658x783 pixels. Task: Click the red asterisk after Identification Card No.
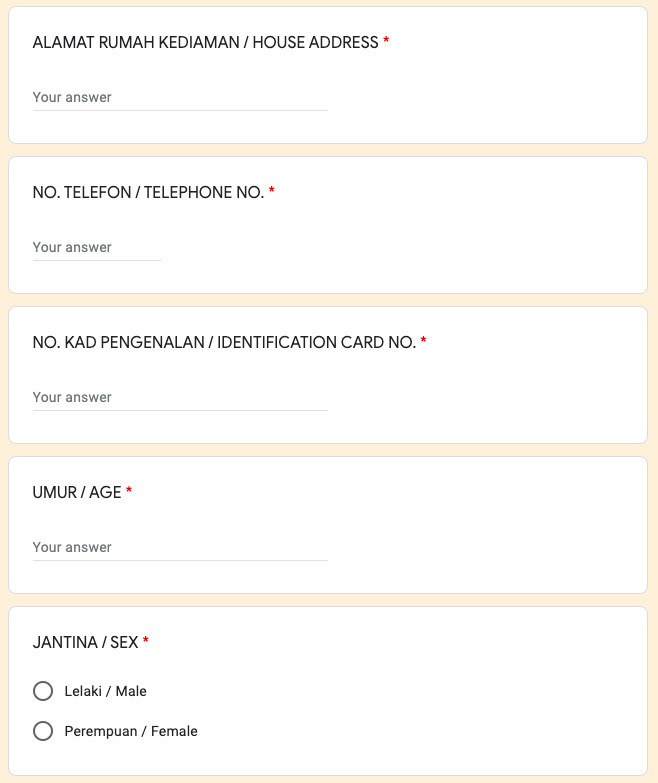pos(423,341)
